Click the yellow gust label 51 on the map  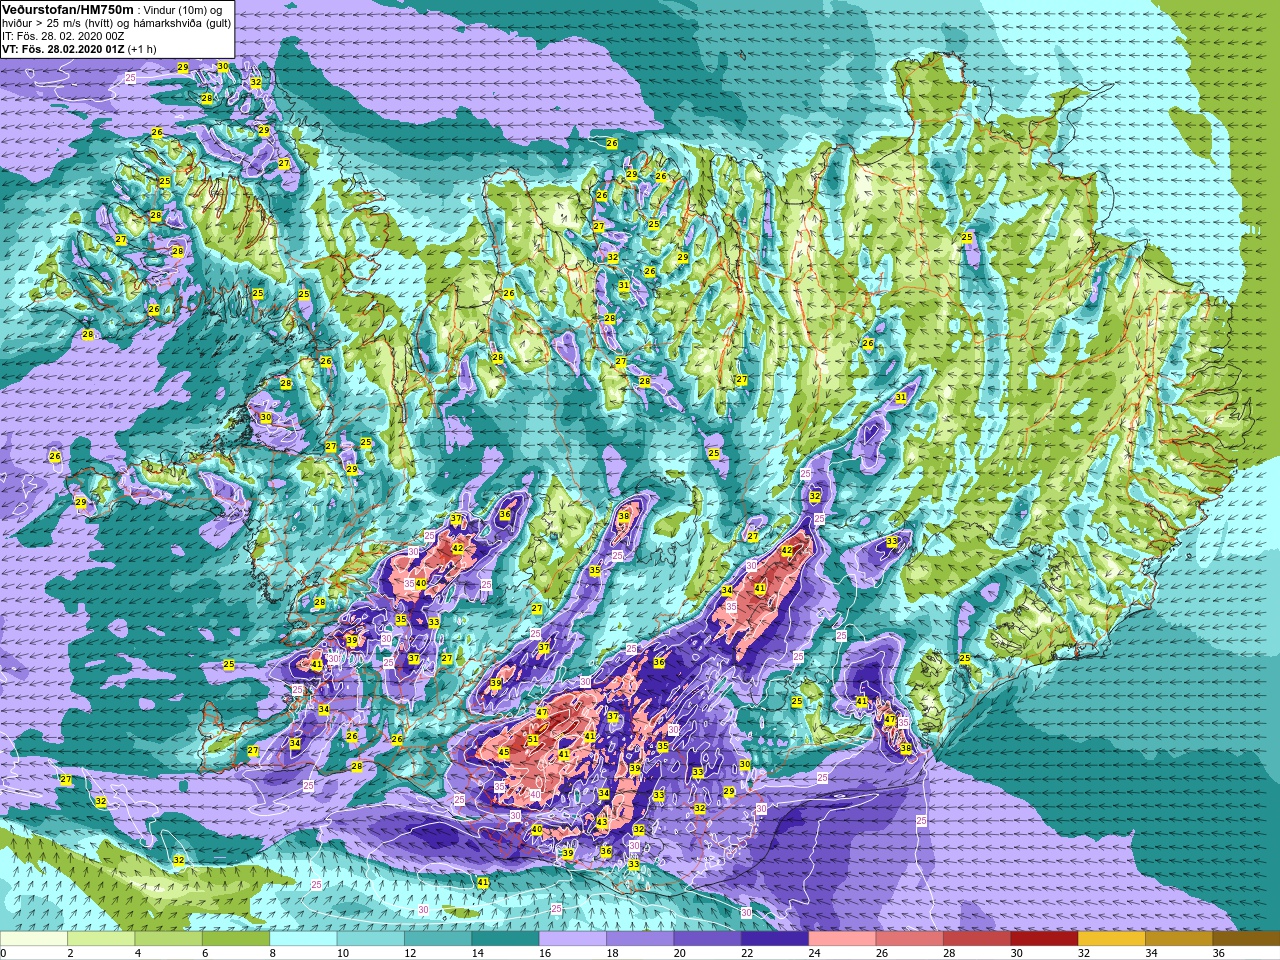tap(533, 740)
